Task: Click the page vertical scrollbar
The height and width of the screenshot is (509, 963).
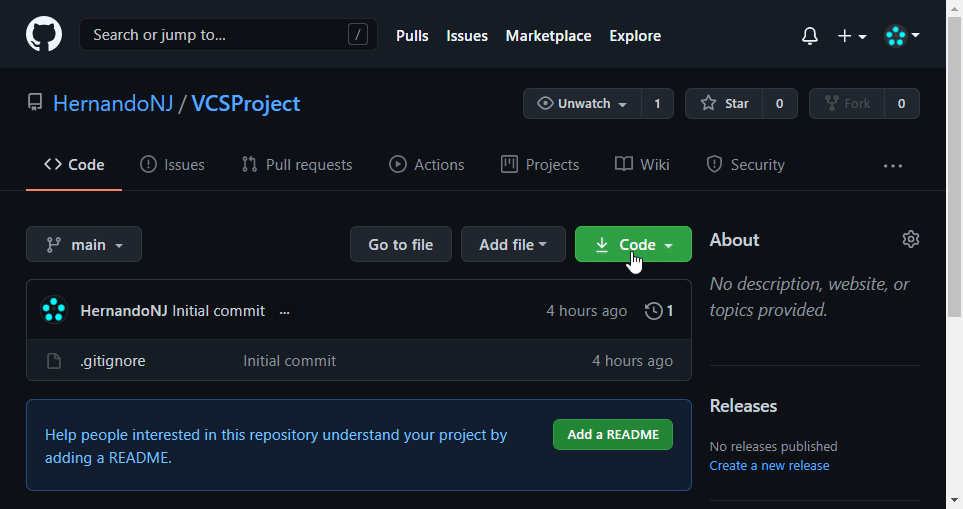Action: [955, 250]
